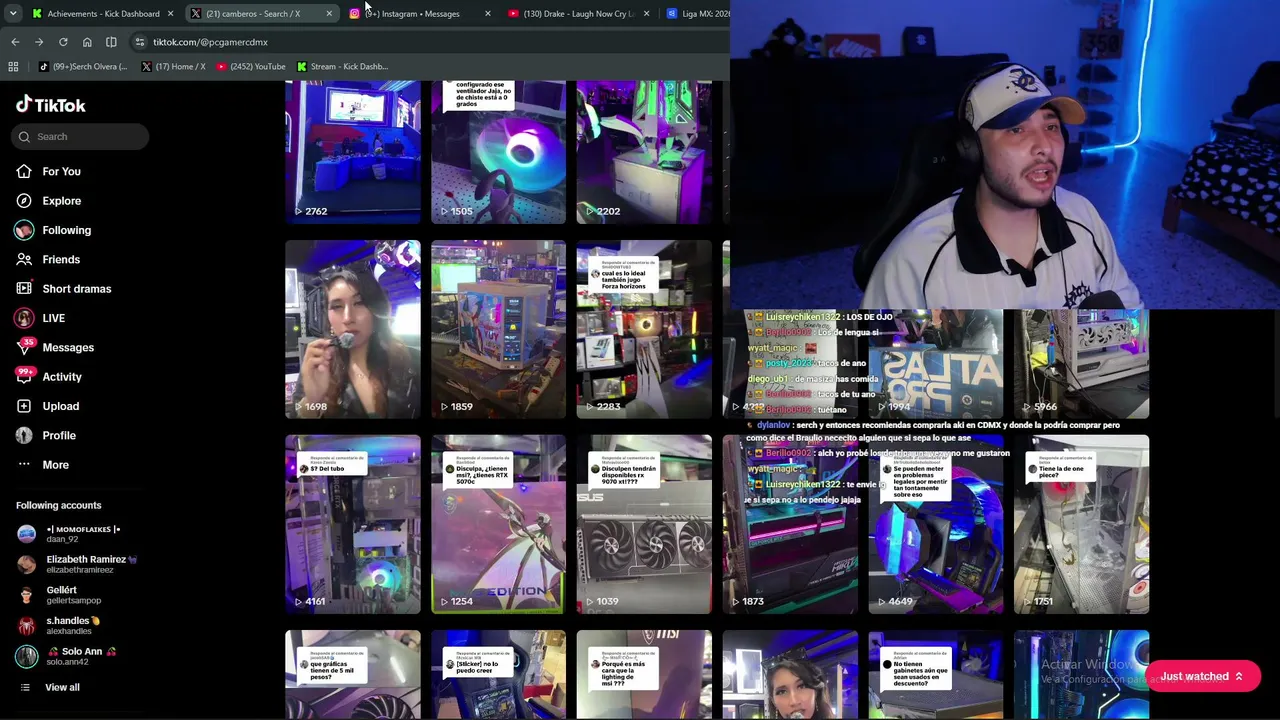Click the split view toolbar icon

(111, 42)
